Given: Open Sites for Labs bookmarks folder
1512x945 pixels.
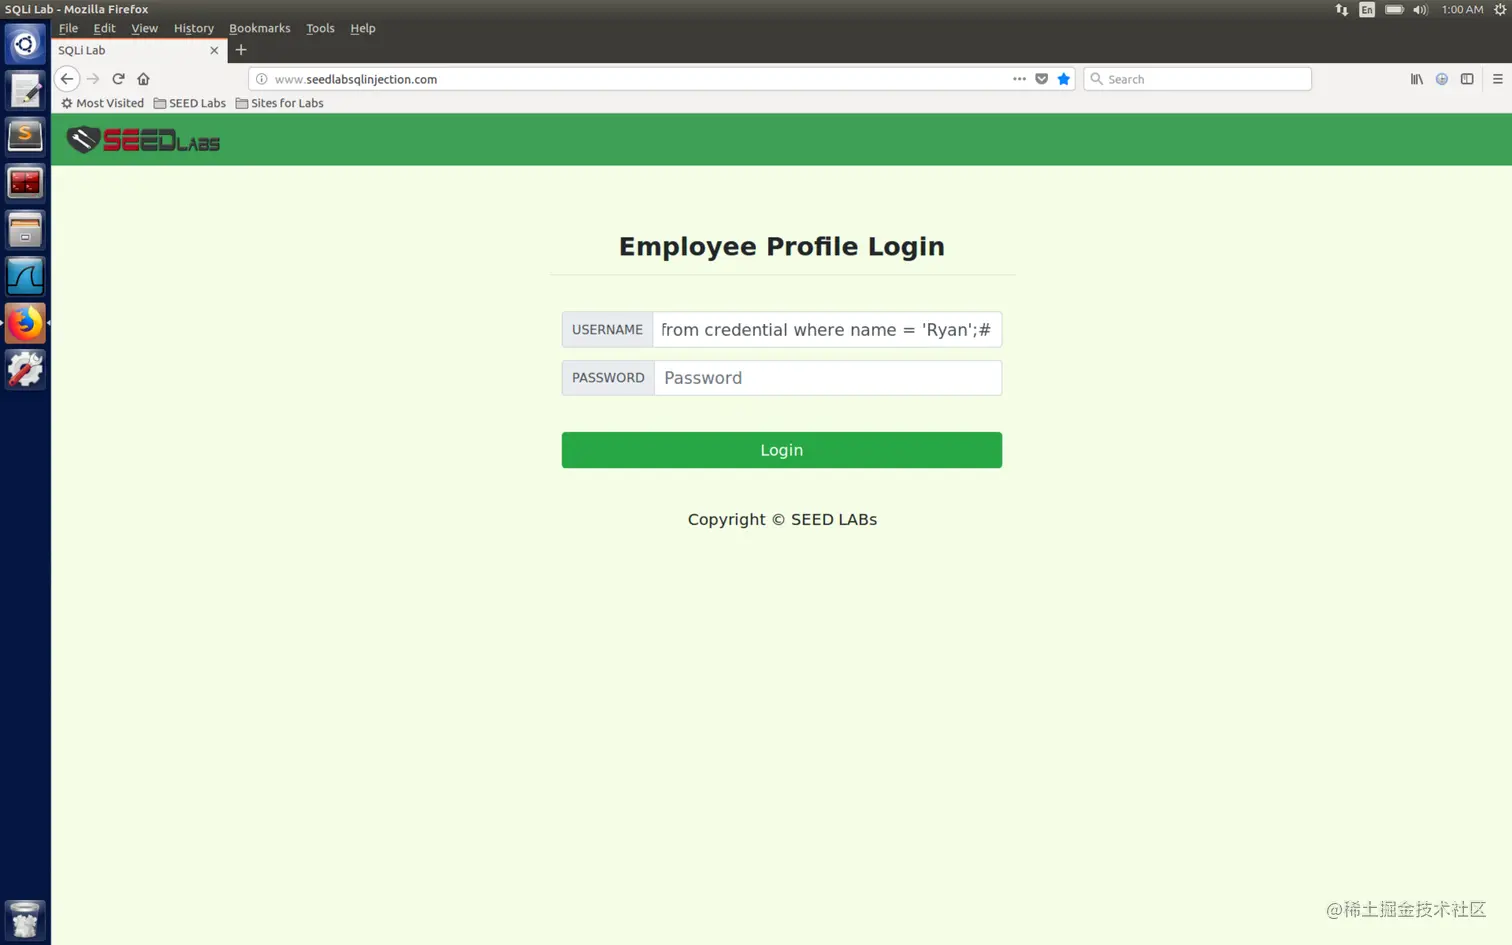Looking at the screenshot, I should click(x=280, y=103).
